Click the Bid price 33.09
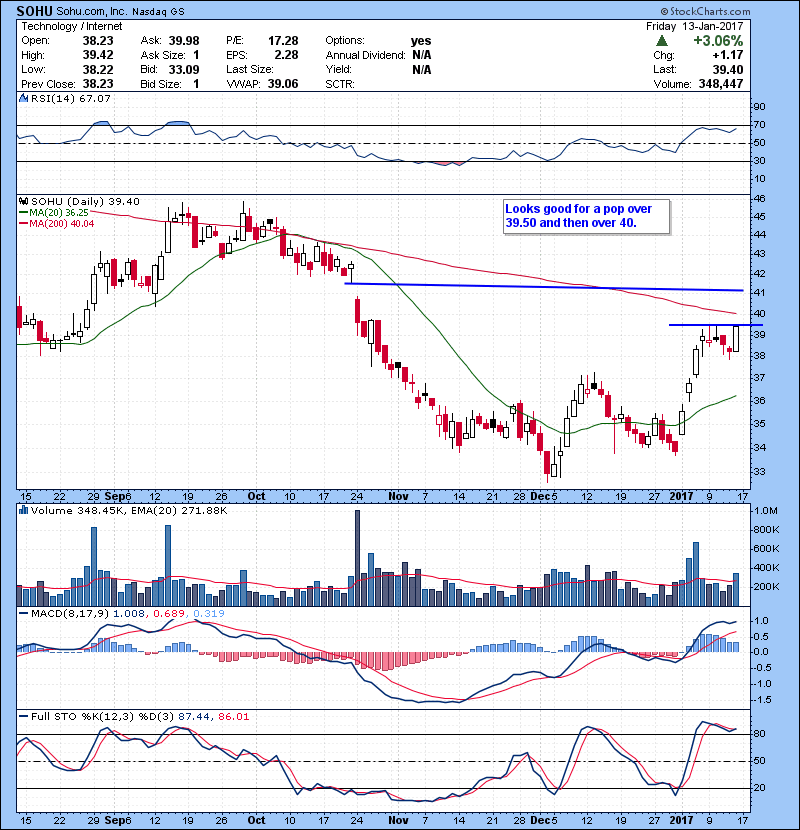 [184, 69]
